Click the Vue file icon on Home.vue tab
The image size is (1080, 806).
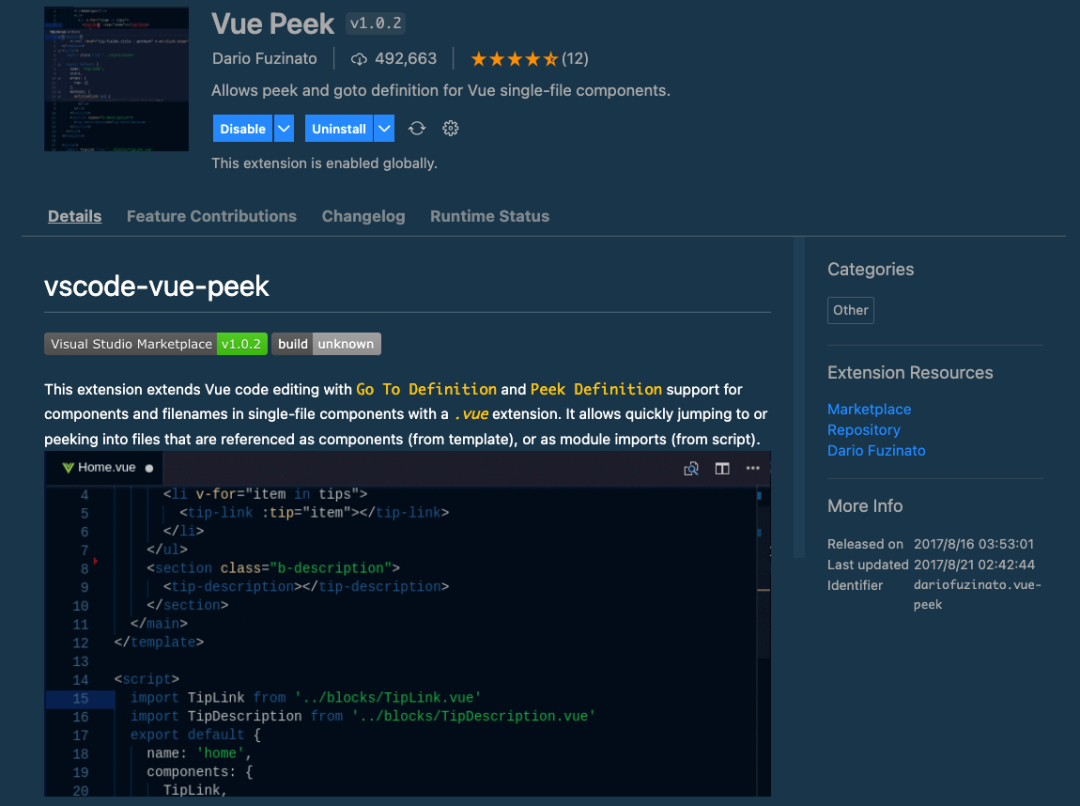[x=68, y=468]
